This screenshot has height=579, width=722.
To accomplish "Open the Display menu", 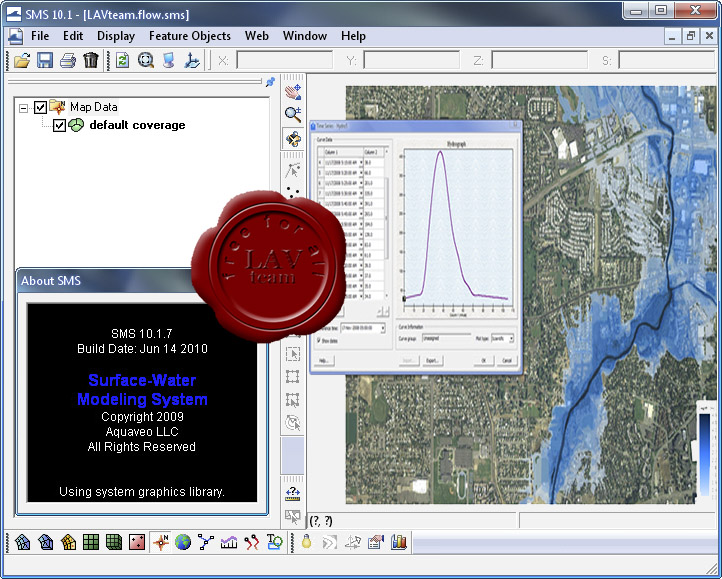I will 116,36.
